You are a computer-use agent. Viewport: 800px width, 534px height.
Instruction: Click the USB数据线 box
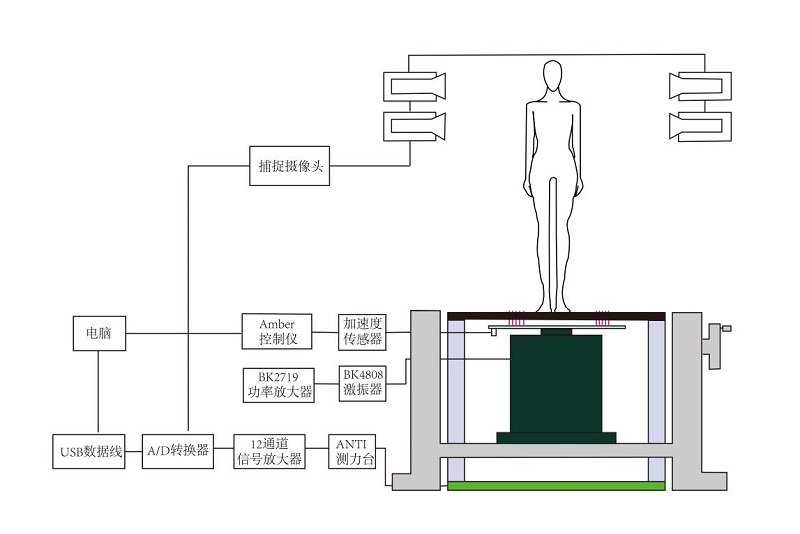point(89,451)
